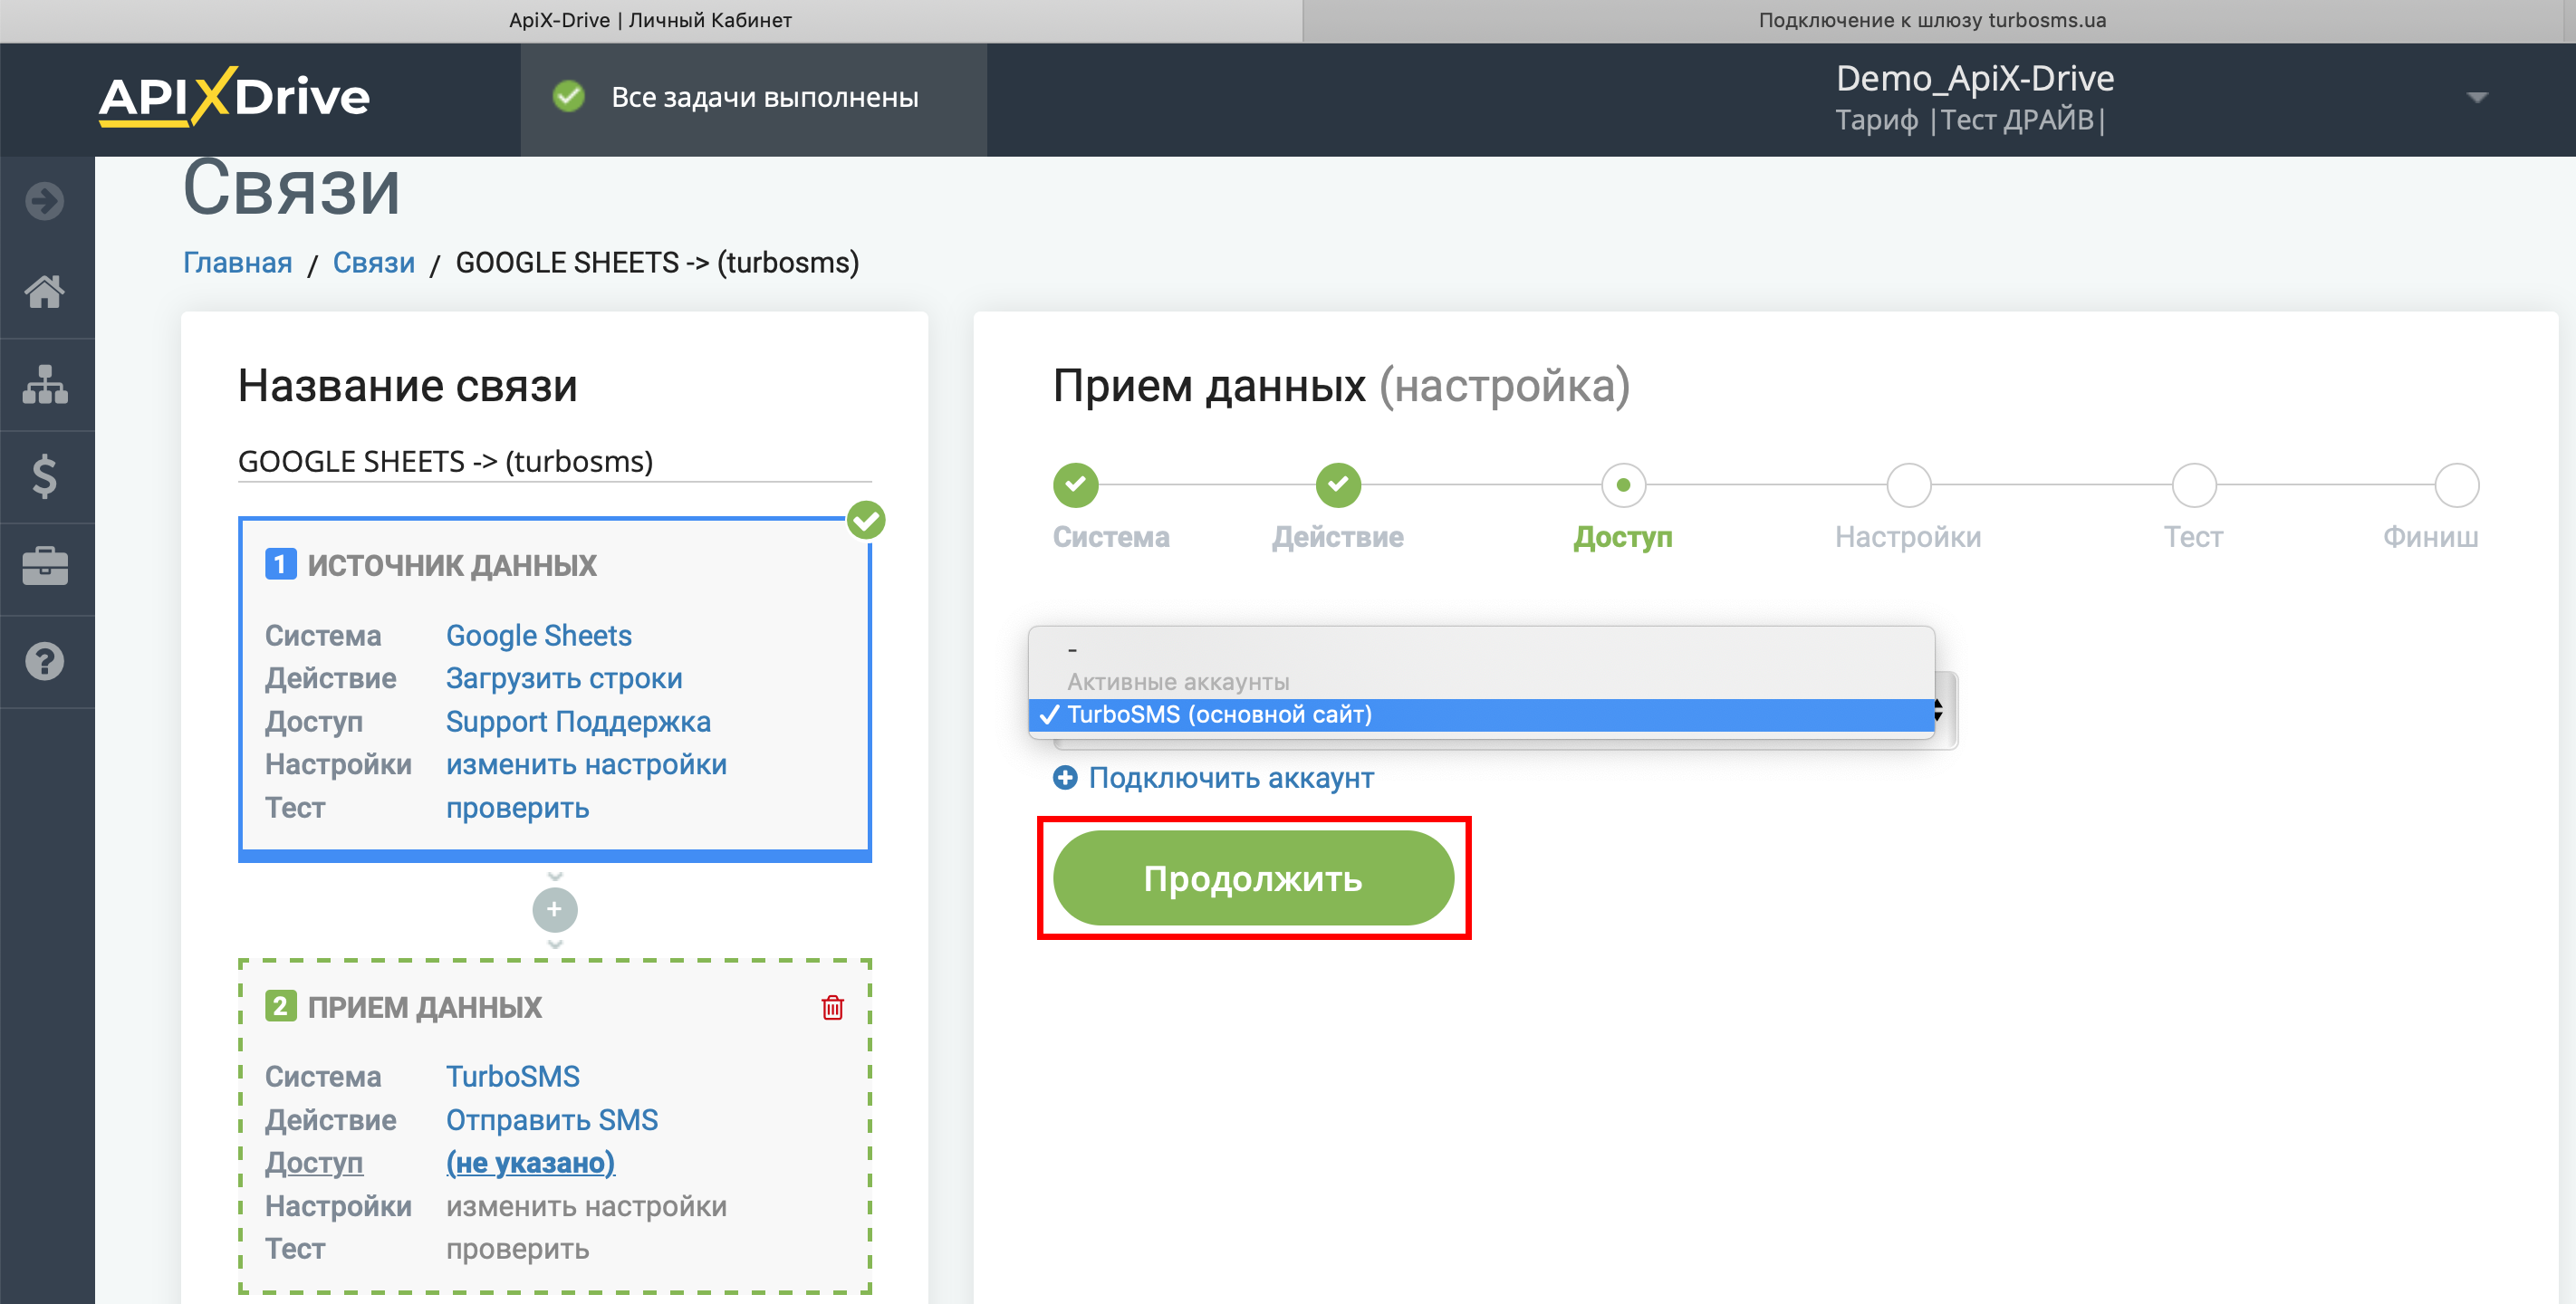Edit the connection name field
This screenshot has width=2576, height=1304.
(554, 461)
